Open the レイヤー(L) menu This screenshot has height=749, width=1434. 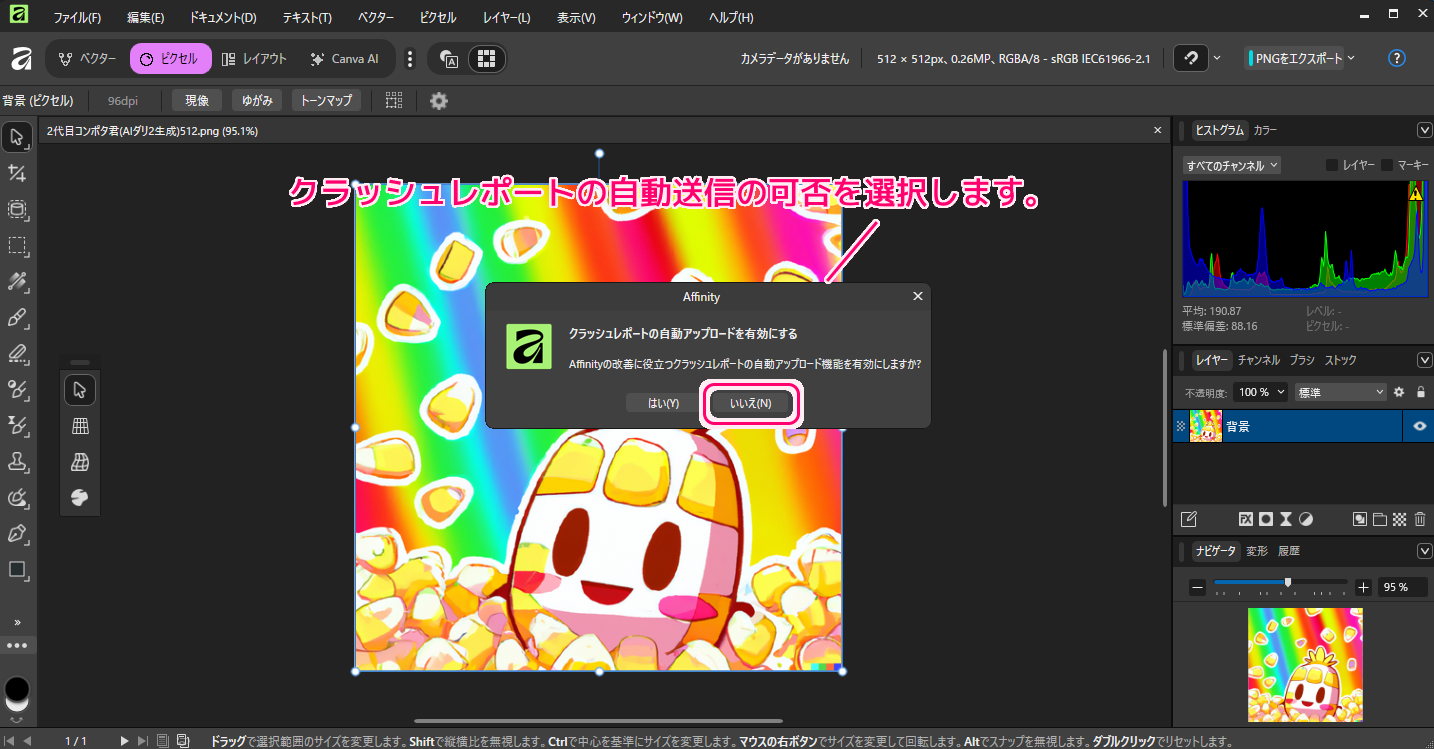click(506, 18)
